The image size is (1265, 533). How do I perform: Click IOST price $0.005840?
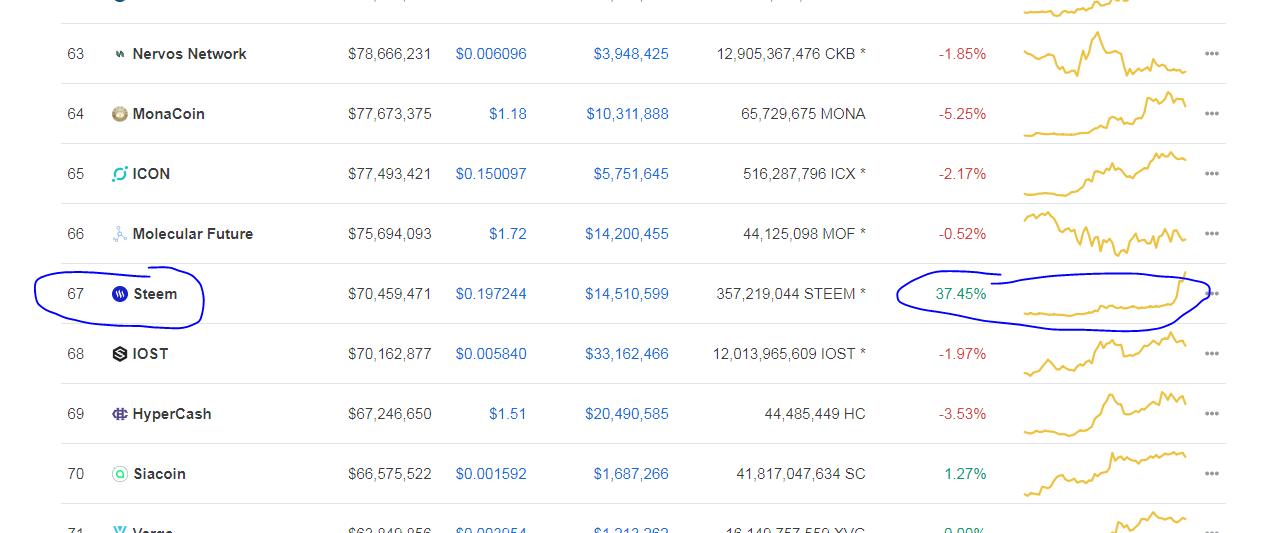pyautogui.click(x=491, y=354)
